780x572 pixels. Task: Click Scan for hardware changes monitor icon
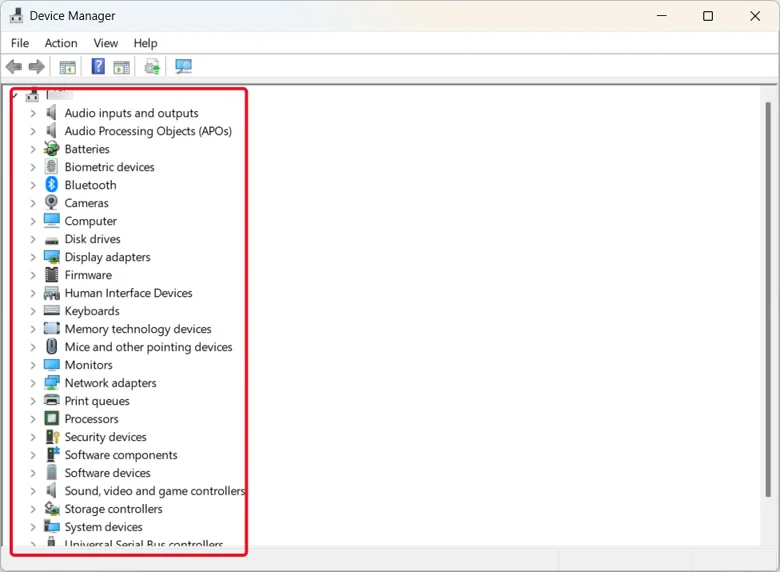pyautogui.click(x=184, y=66)
